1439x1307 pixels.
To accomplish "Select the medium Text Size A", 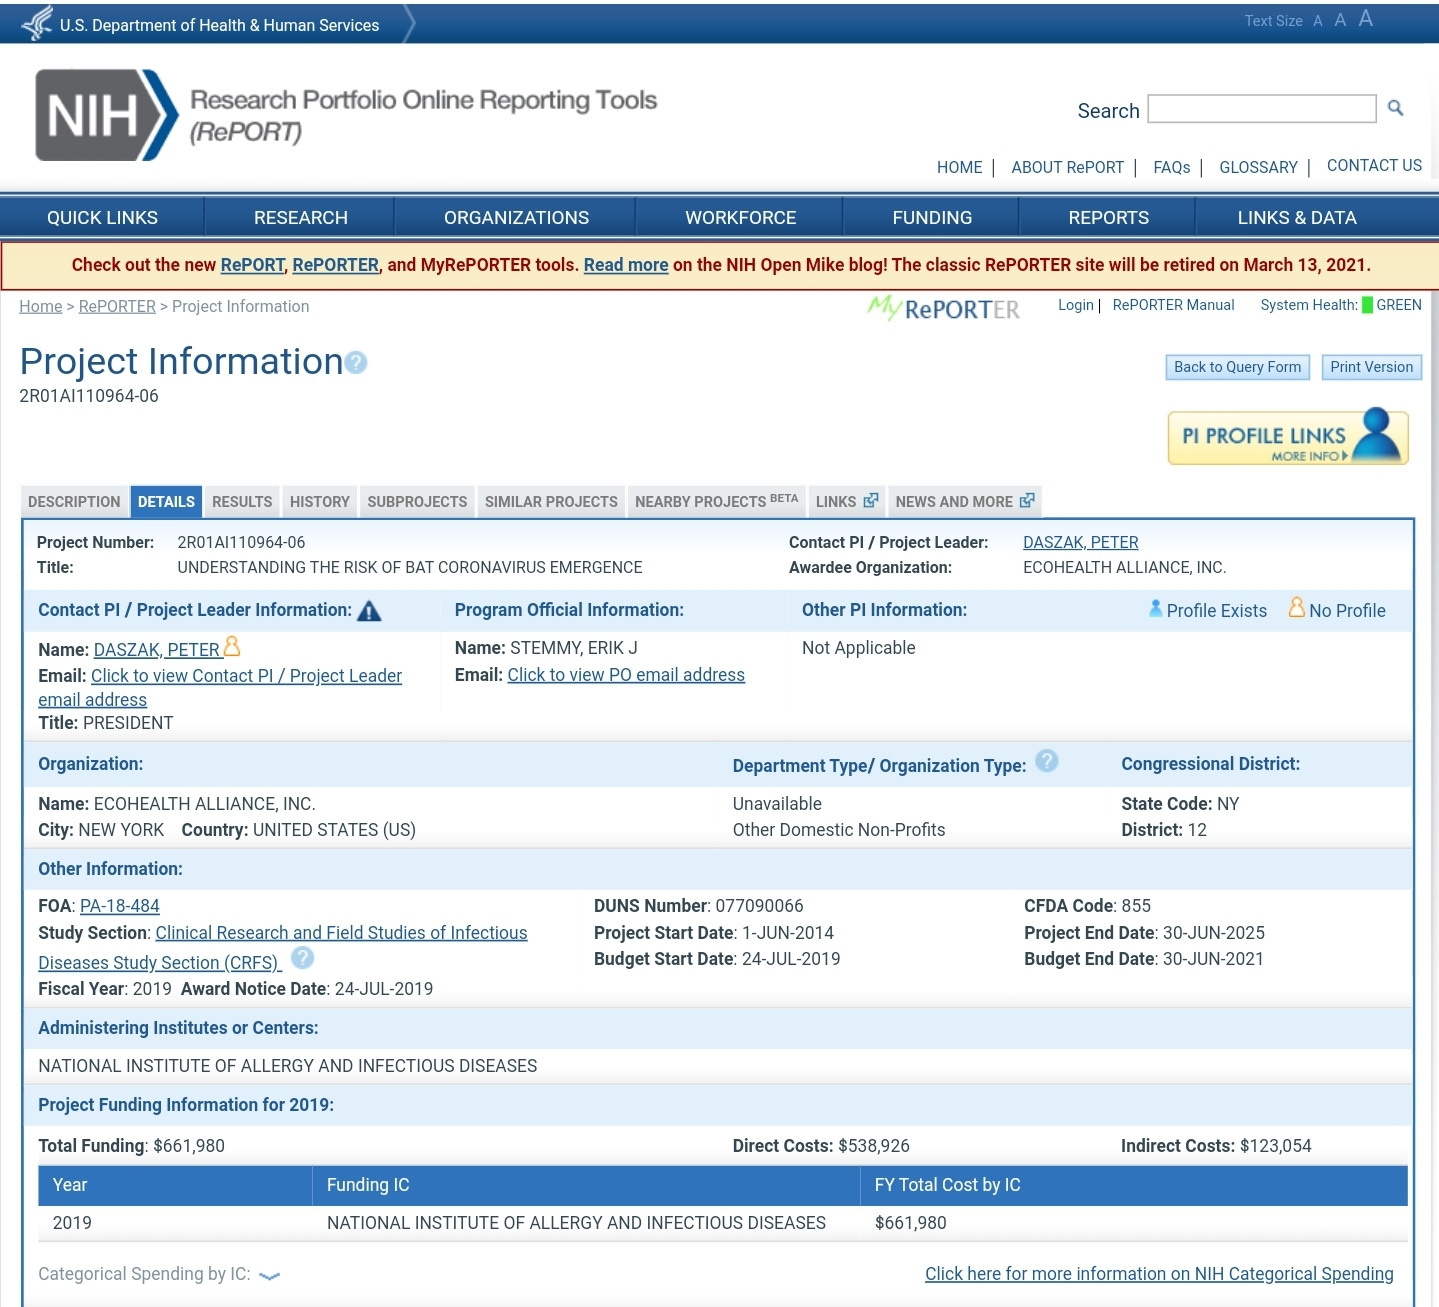I will point(1340,20).
